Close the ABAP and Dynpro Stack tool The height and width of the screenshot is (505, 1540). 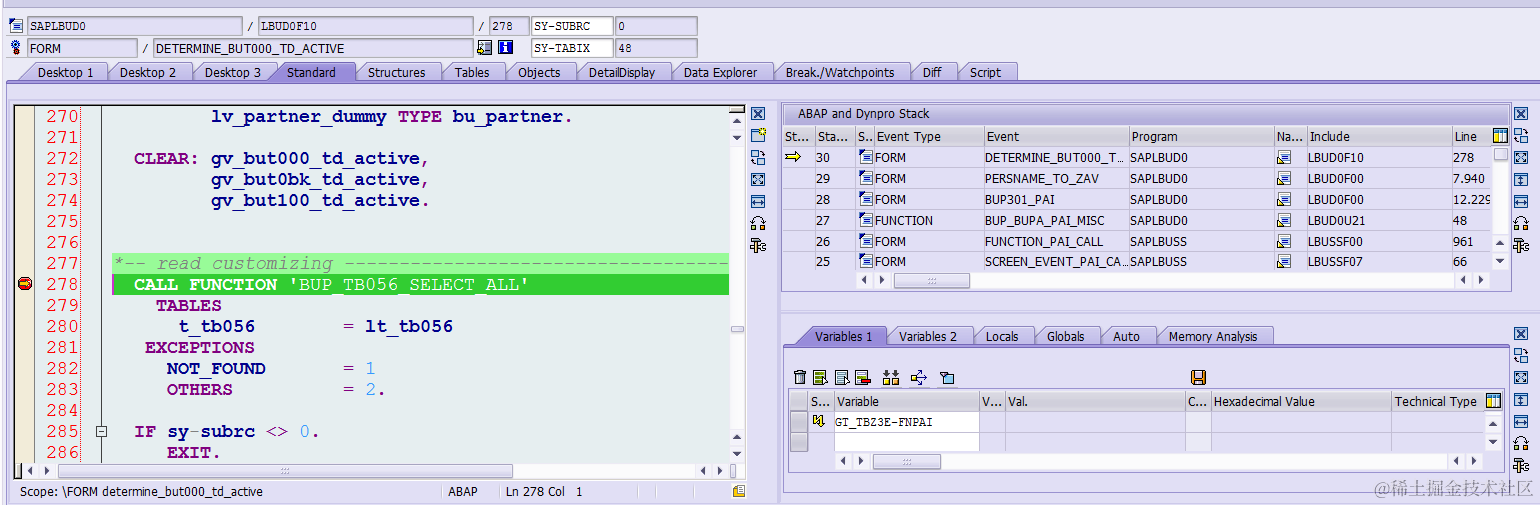coord(1521,114)
